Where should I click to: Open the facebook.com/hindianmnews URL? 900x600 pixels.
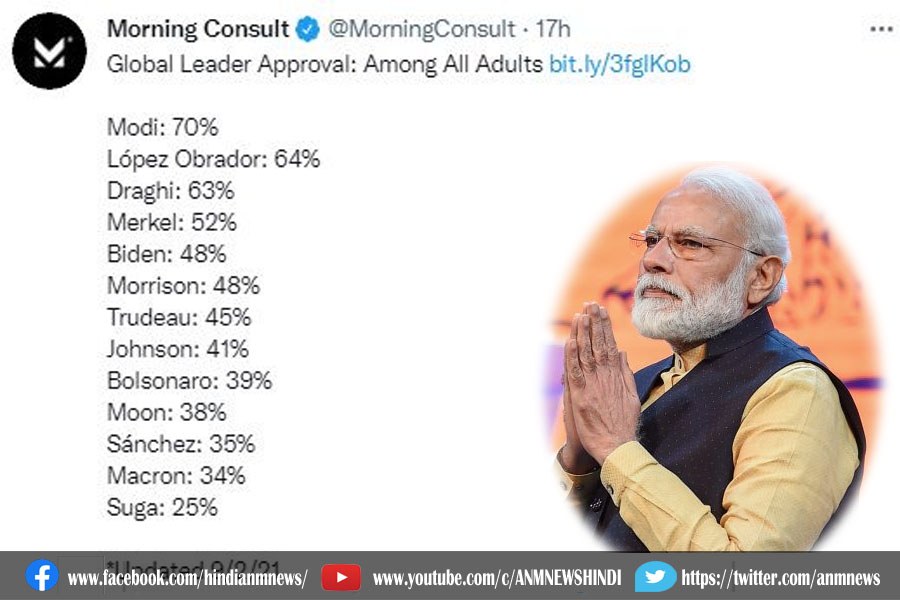pyautogui.click(x=187, y=578)
